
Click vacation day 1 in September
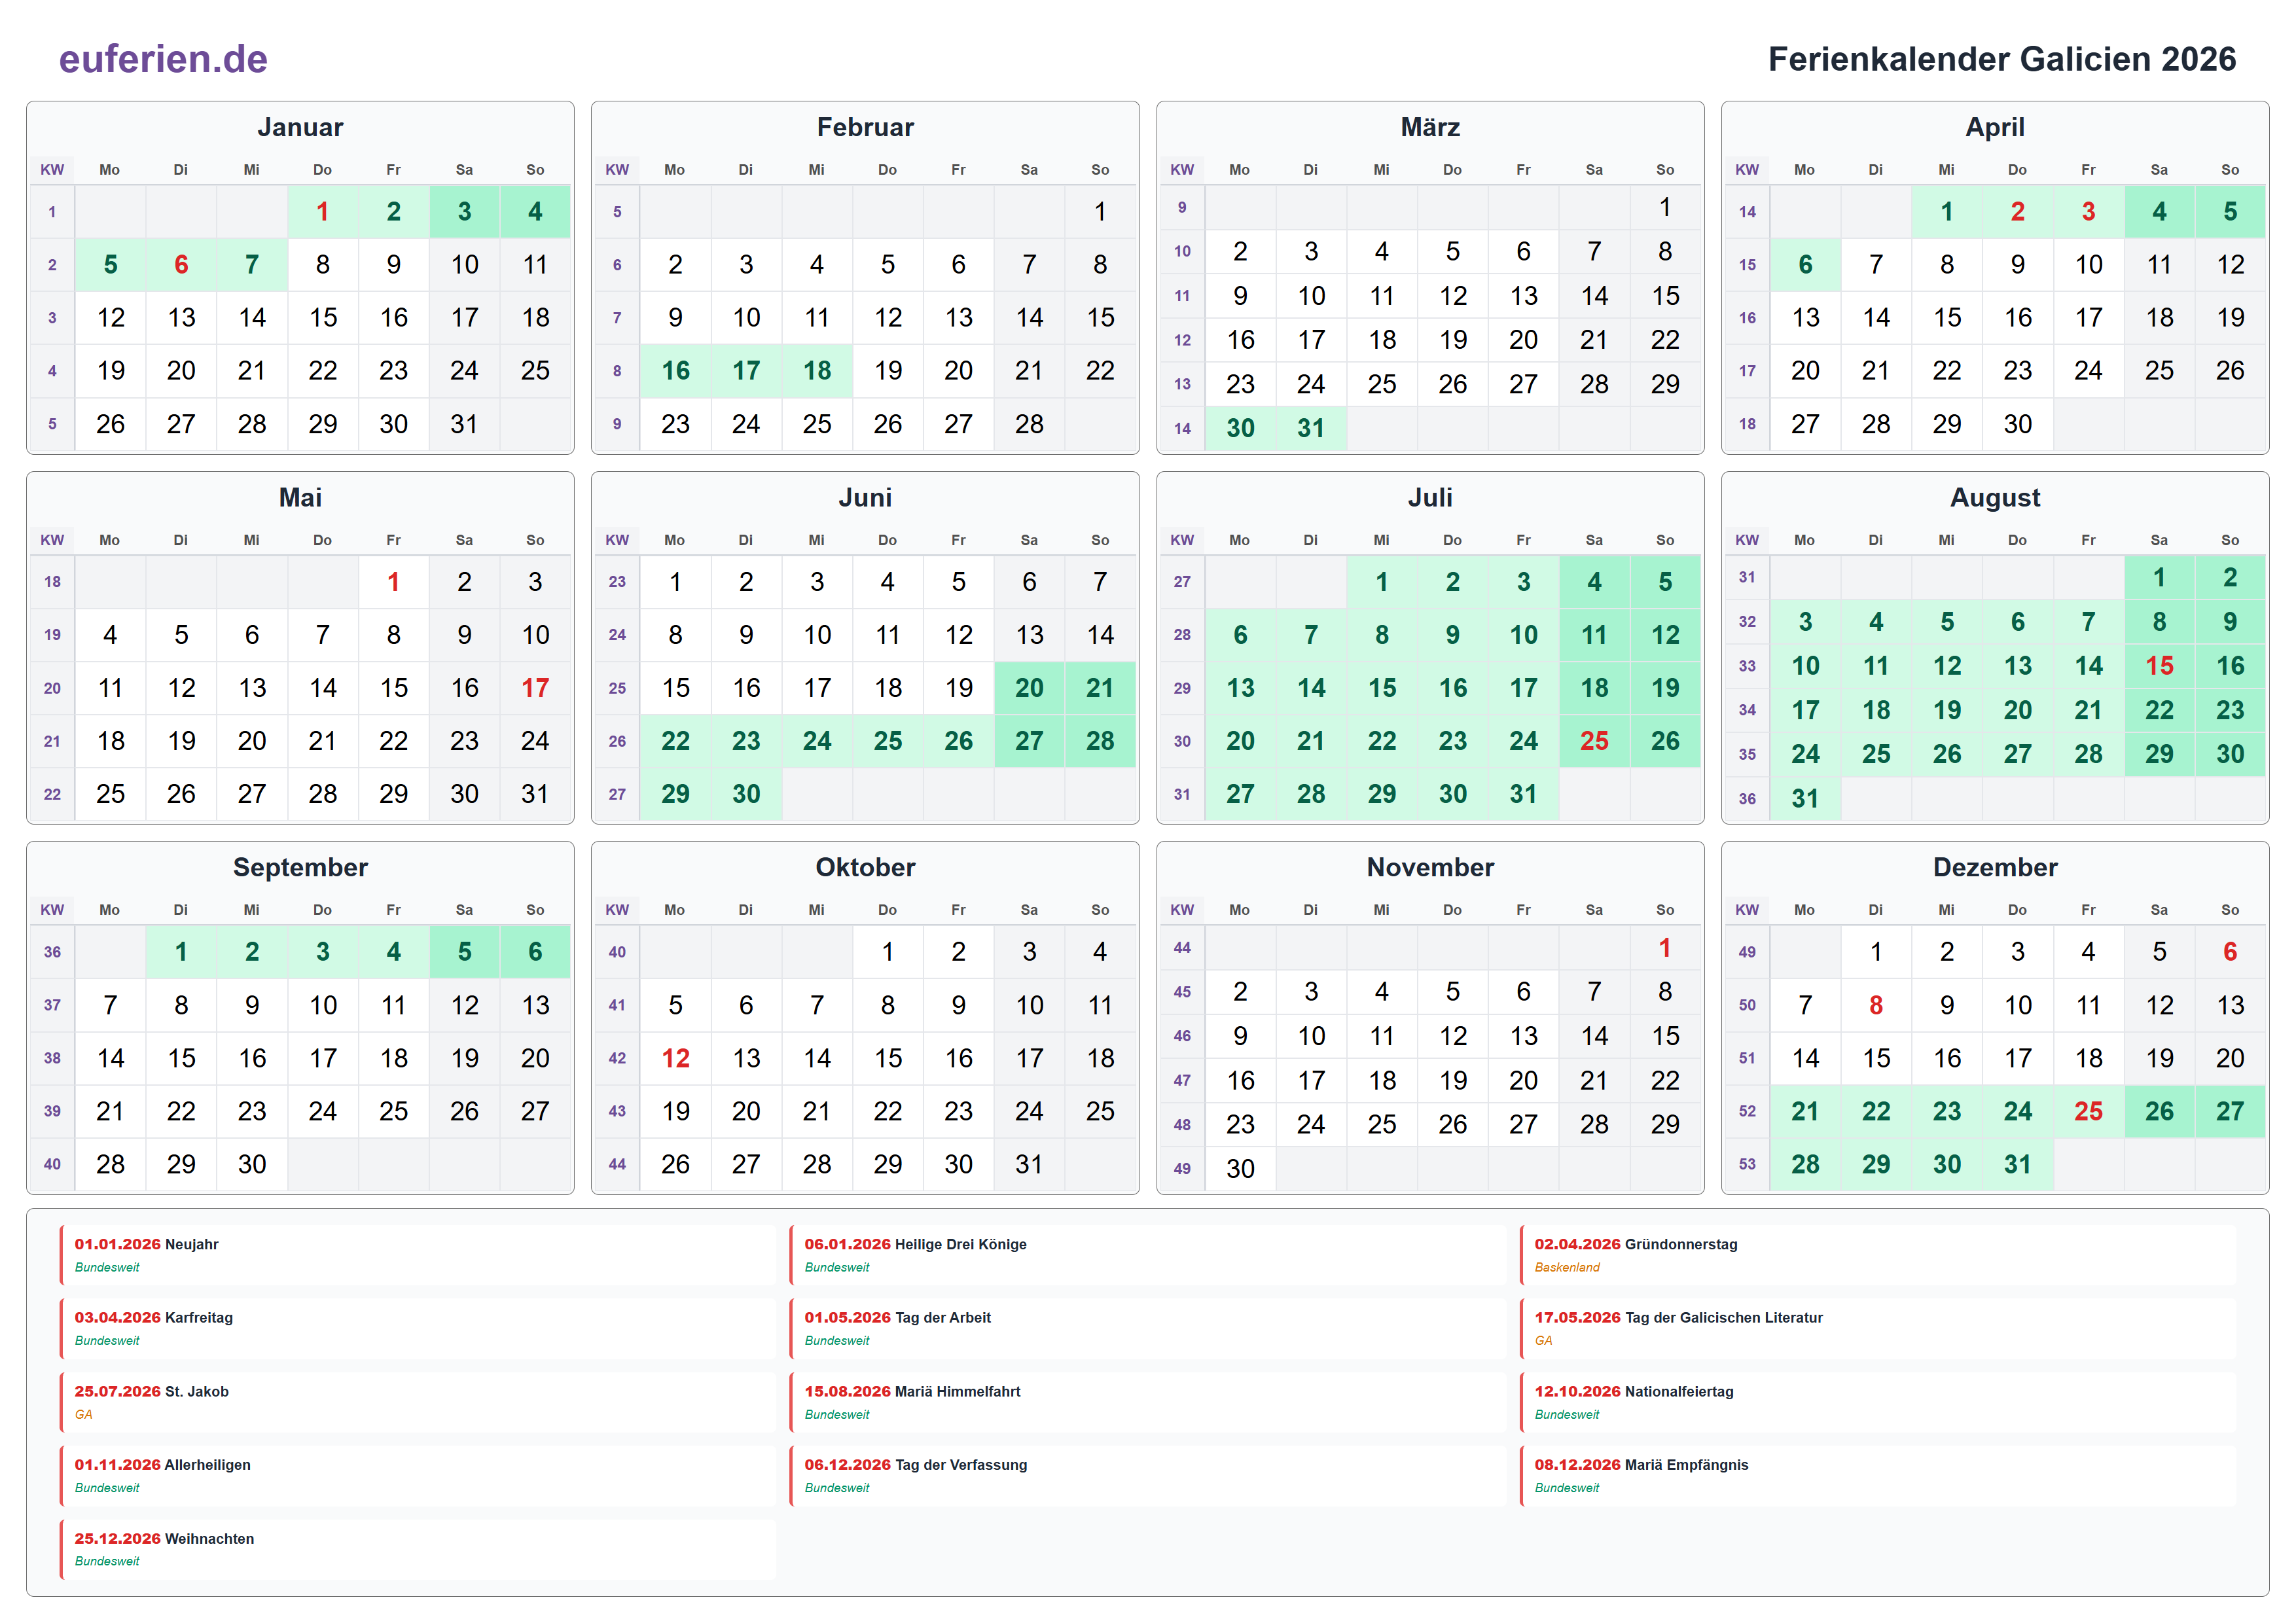coord(181,952)
